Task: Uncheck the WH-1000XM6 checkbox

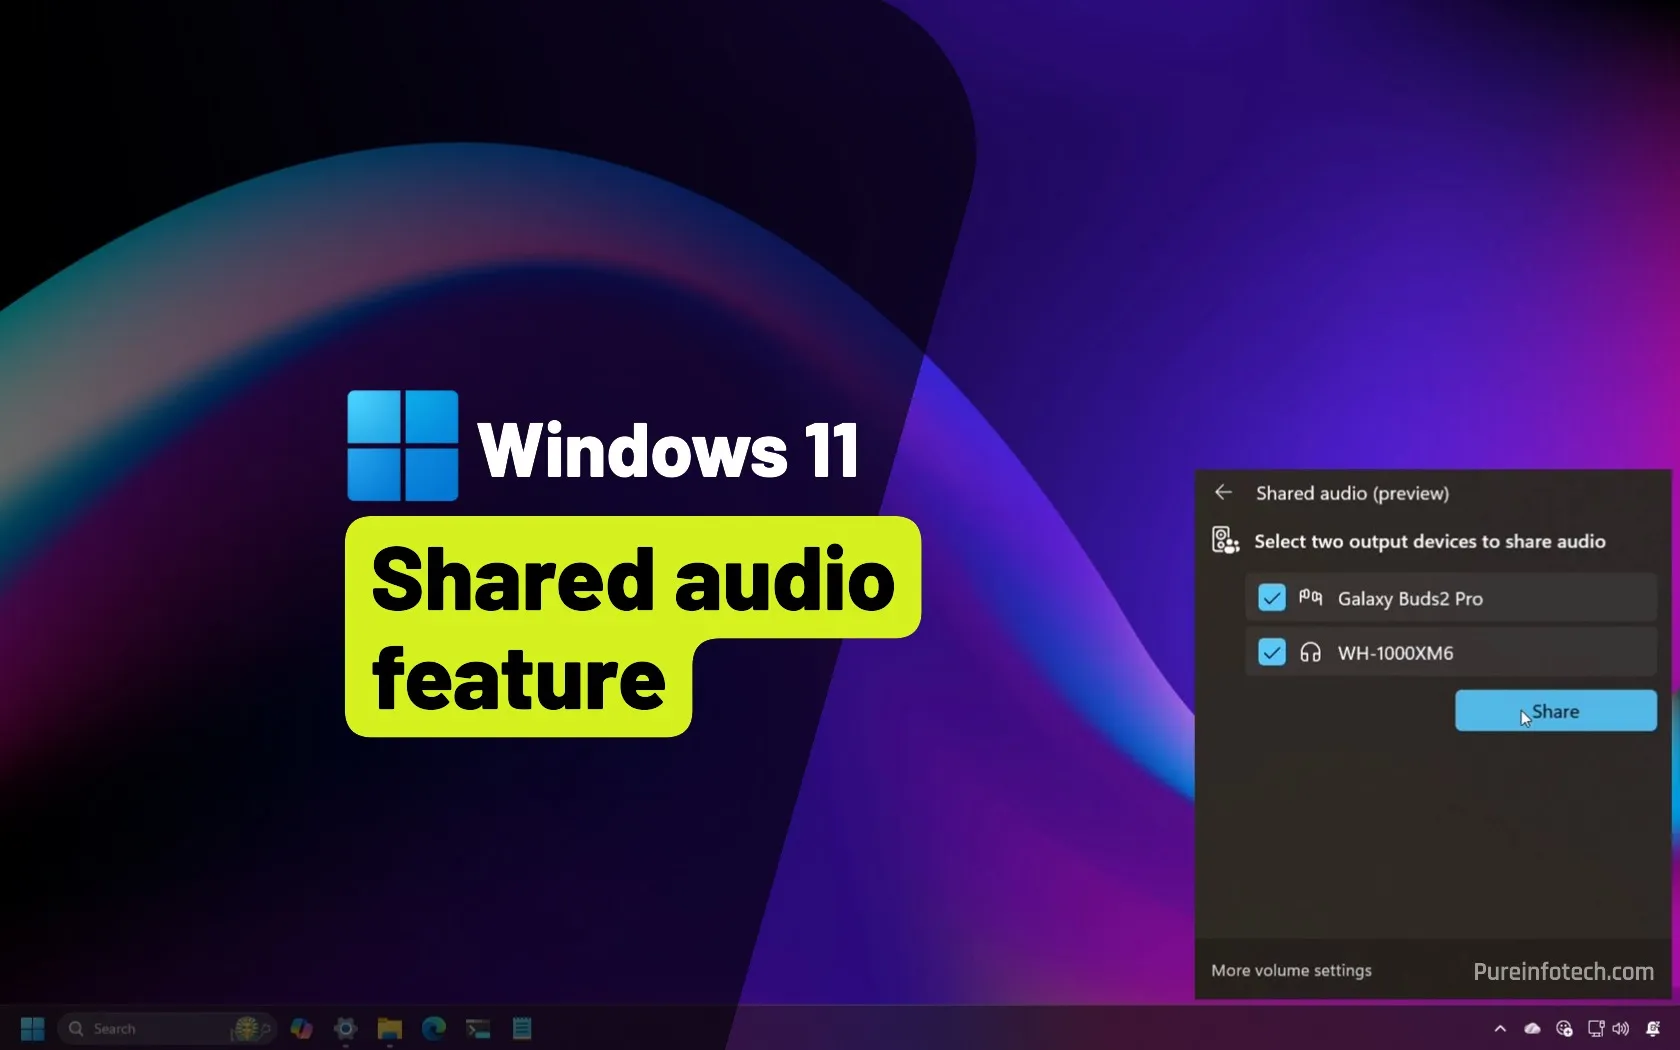Action: (1271, 653)
